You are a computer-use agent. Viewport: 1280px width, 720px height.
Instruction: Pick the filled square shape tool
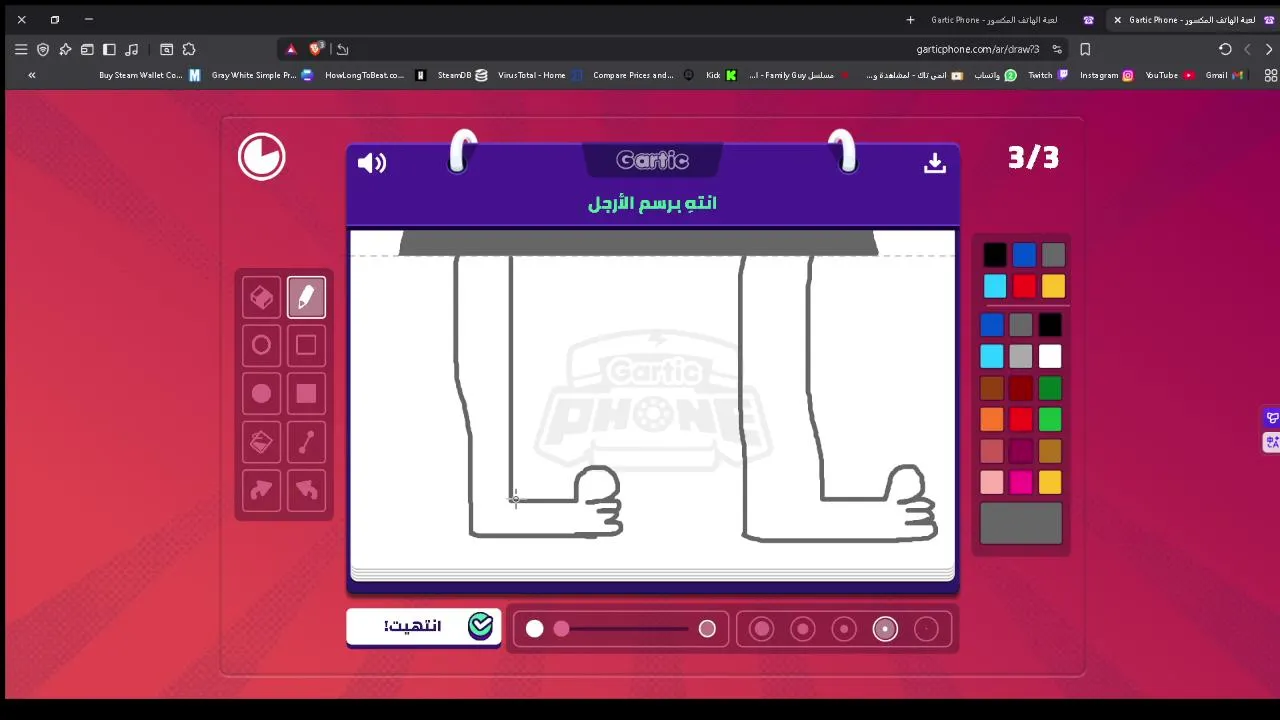point(306,394)
